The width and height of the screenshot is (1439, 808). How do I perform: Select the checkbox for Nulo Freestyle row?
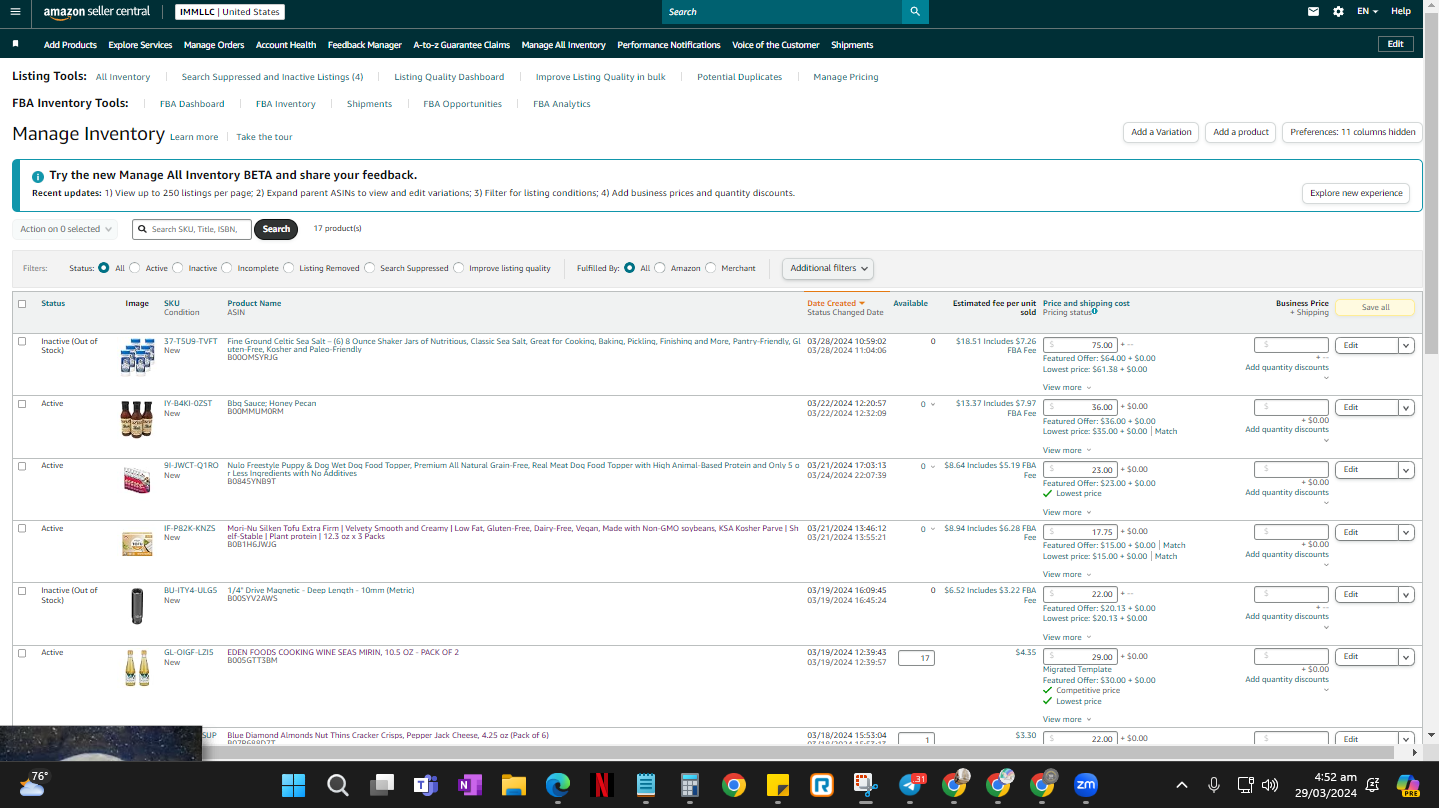click(22, 466)
